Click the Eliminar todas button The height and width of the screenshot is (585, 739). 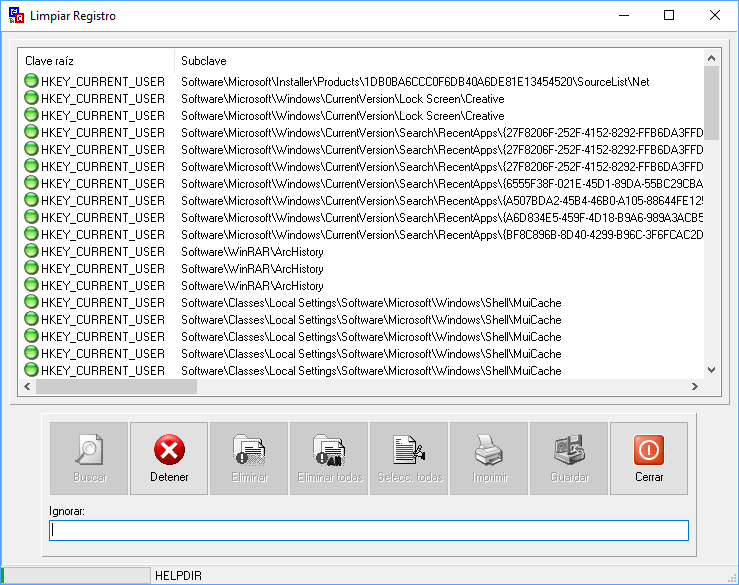click(329, 458)
